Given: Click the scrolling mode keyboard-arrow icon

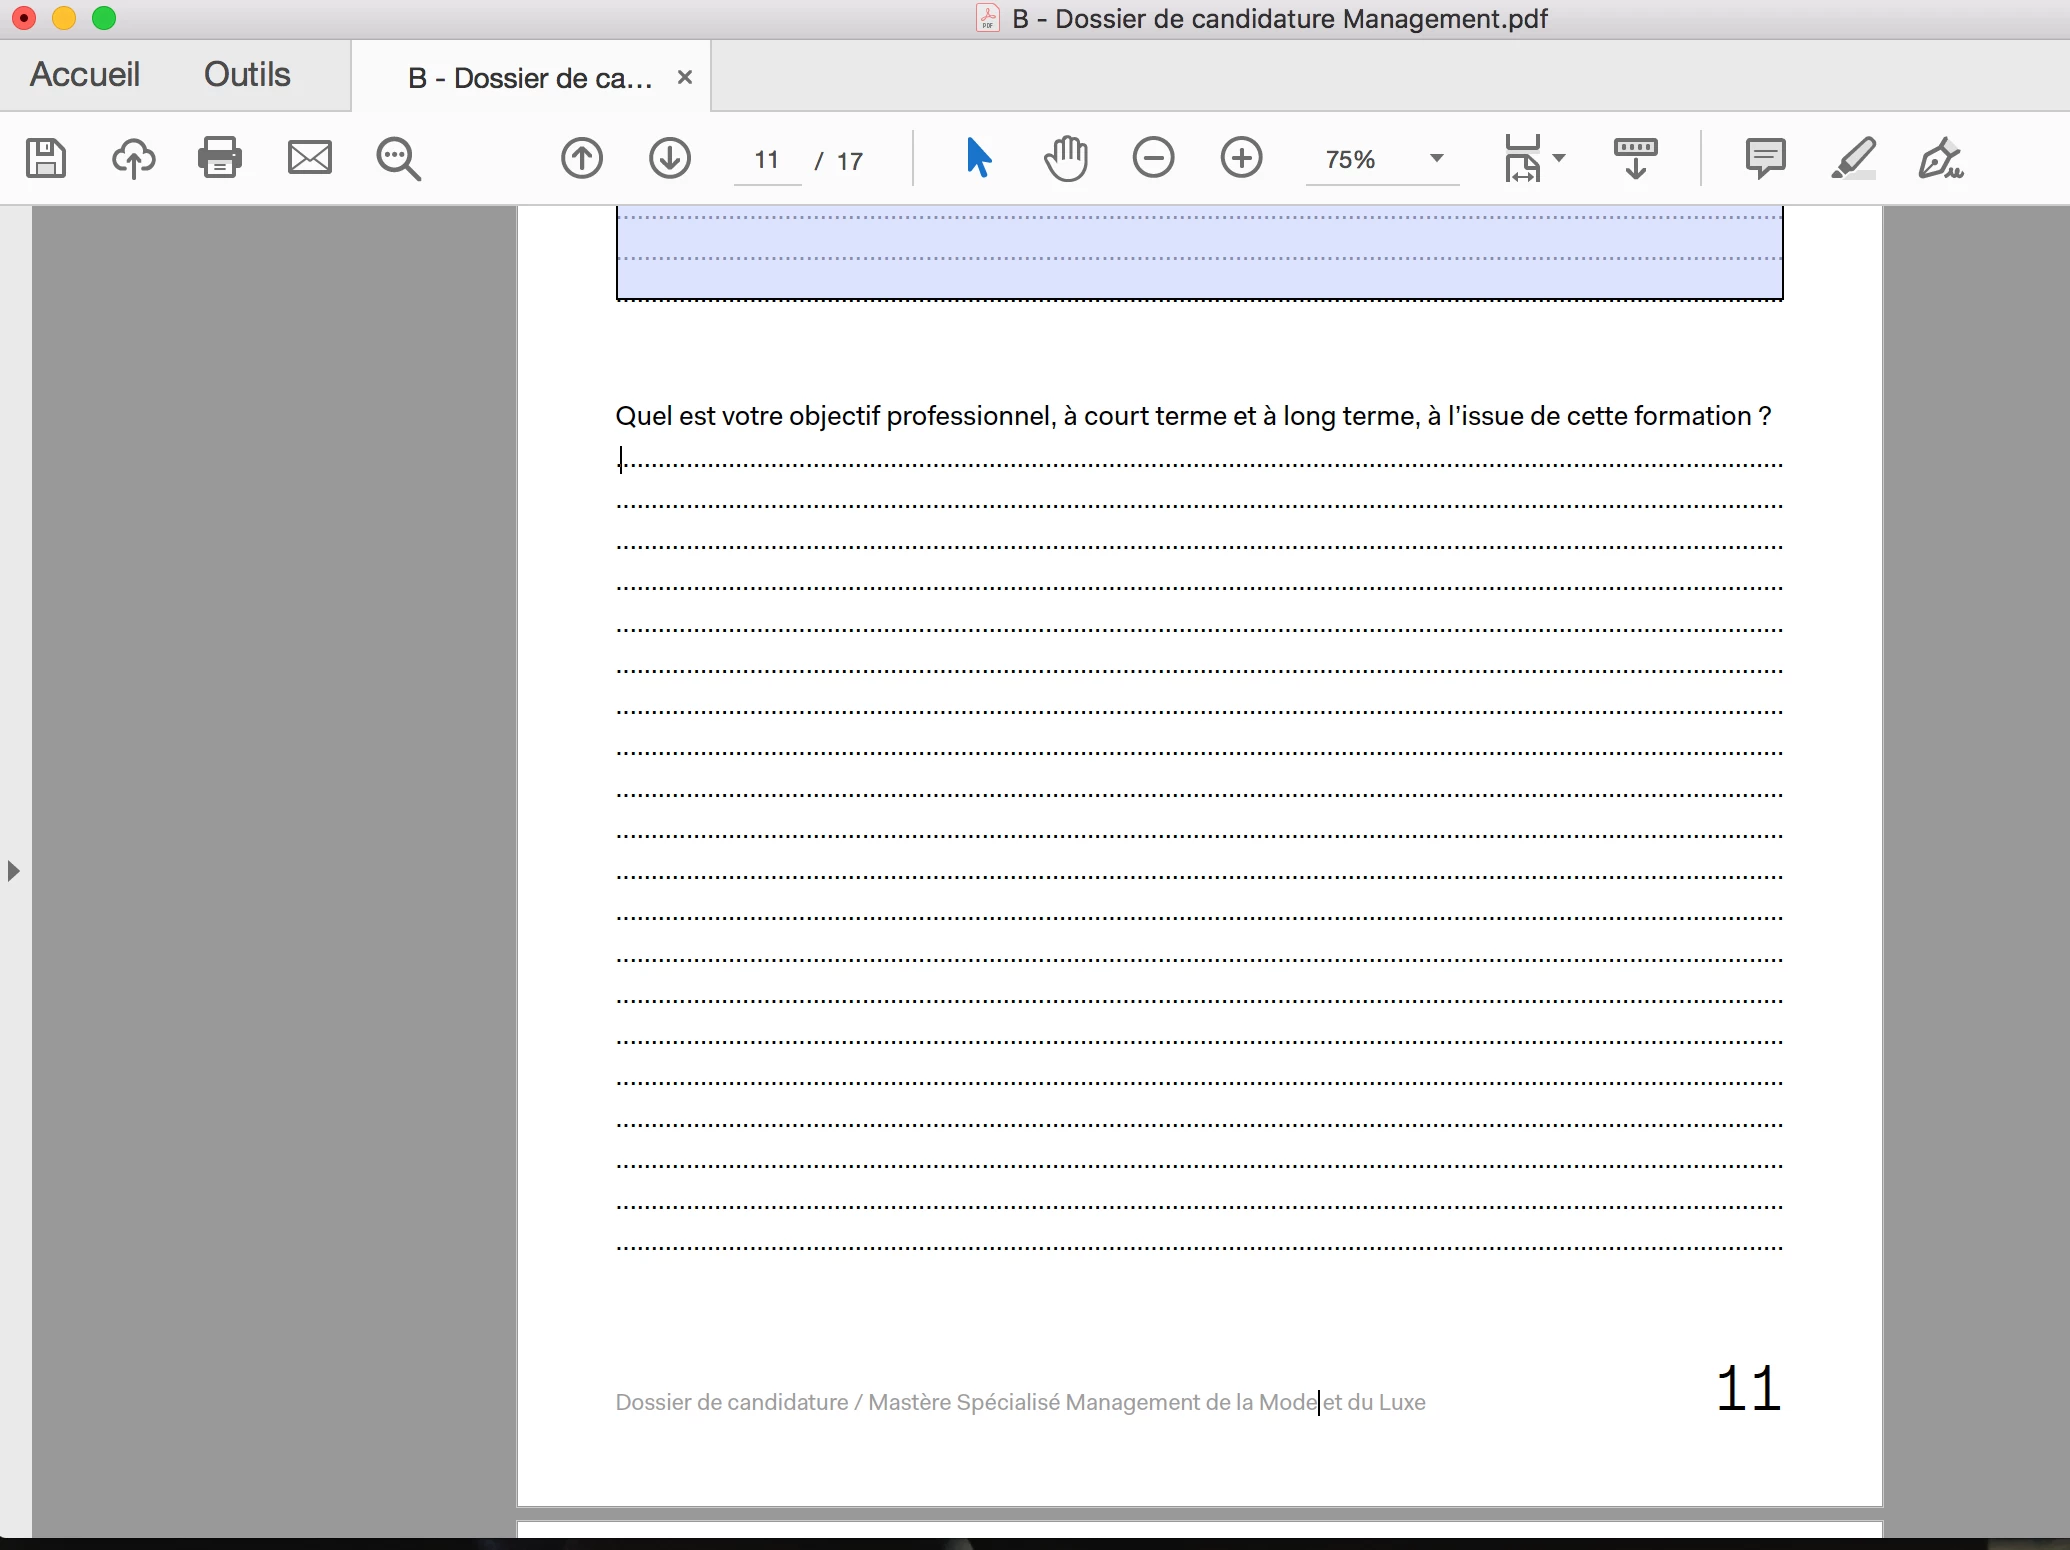Looking at the screenshot, I should 1635,158.
